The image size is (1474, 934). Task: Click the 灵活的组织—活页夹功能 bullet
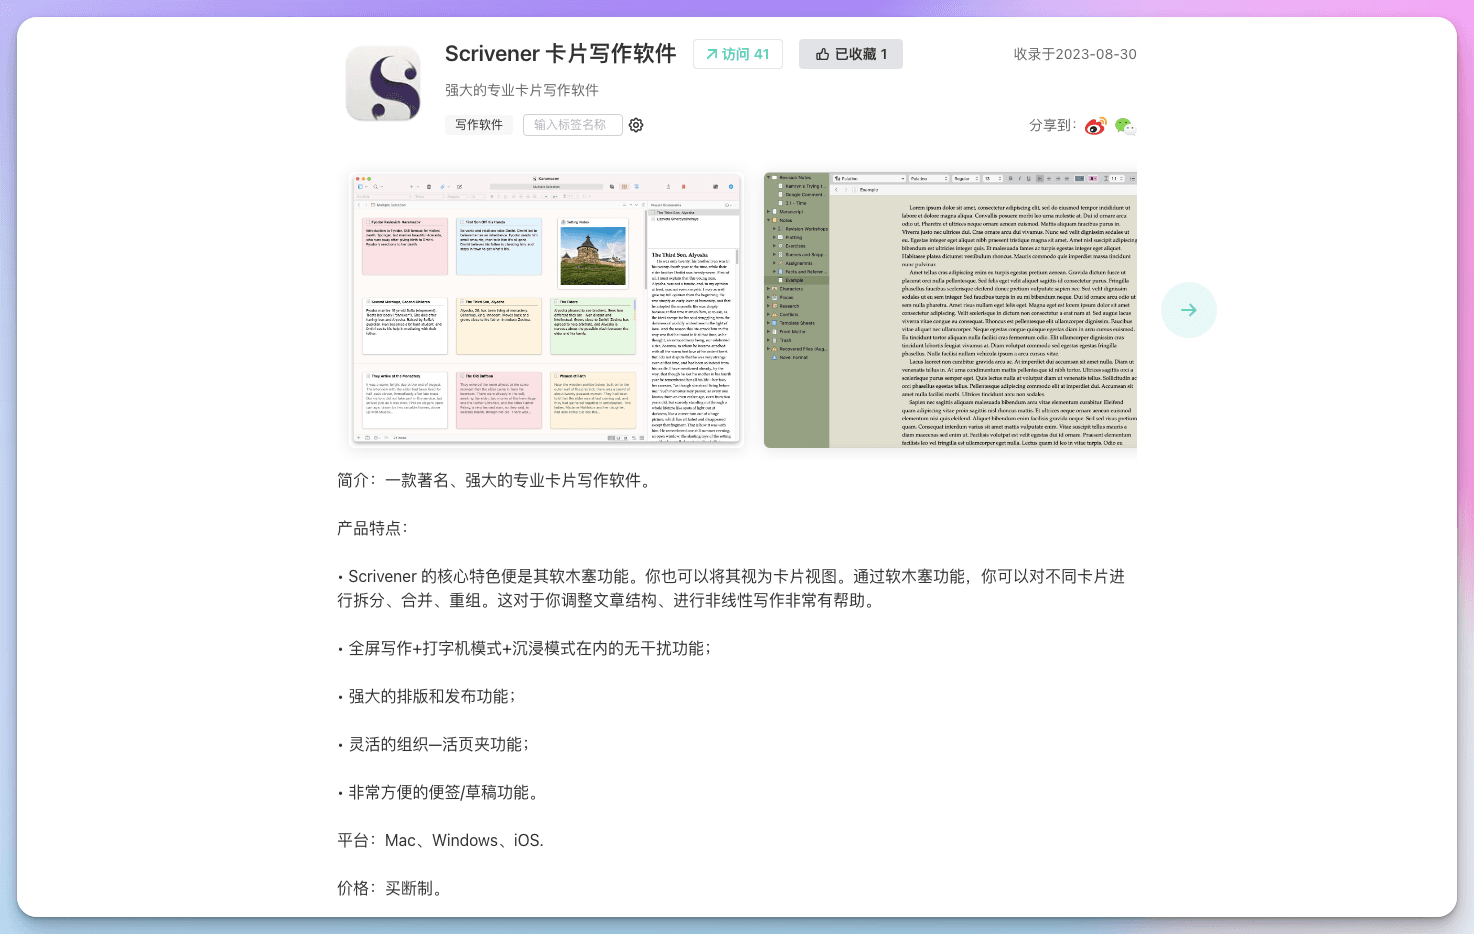click(x=433, y=744)
